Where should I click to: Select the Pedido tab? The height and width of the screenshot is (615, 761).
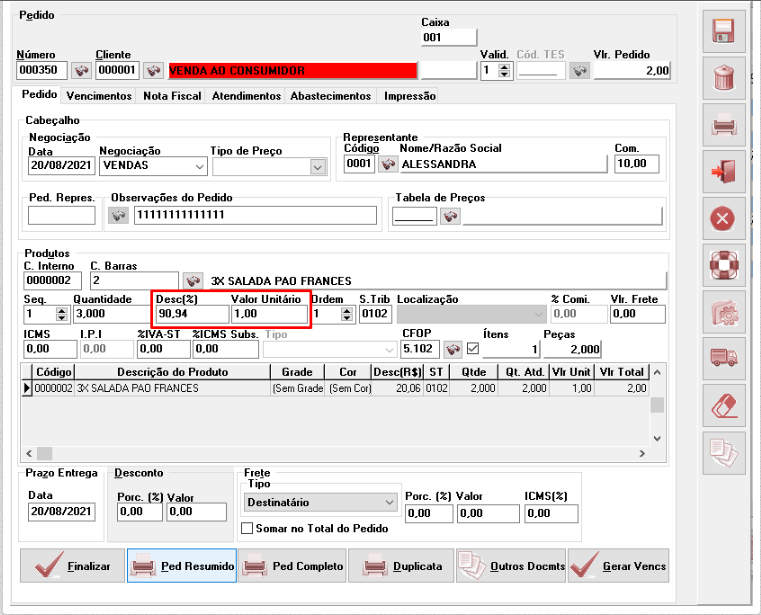pyautogui.click(x=39, y=94)
